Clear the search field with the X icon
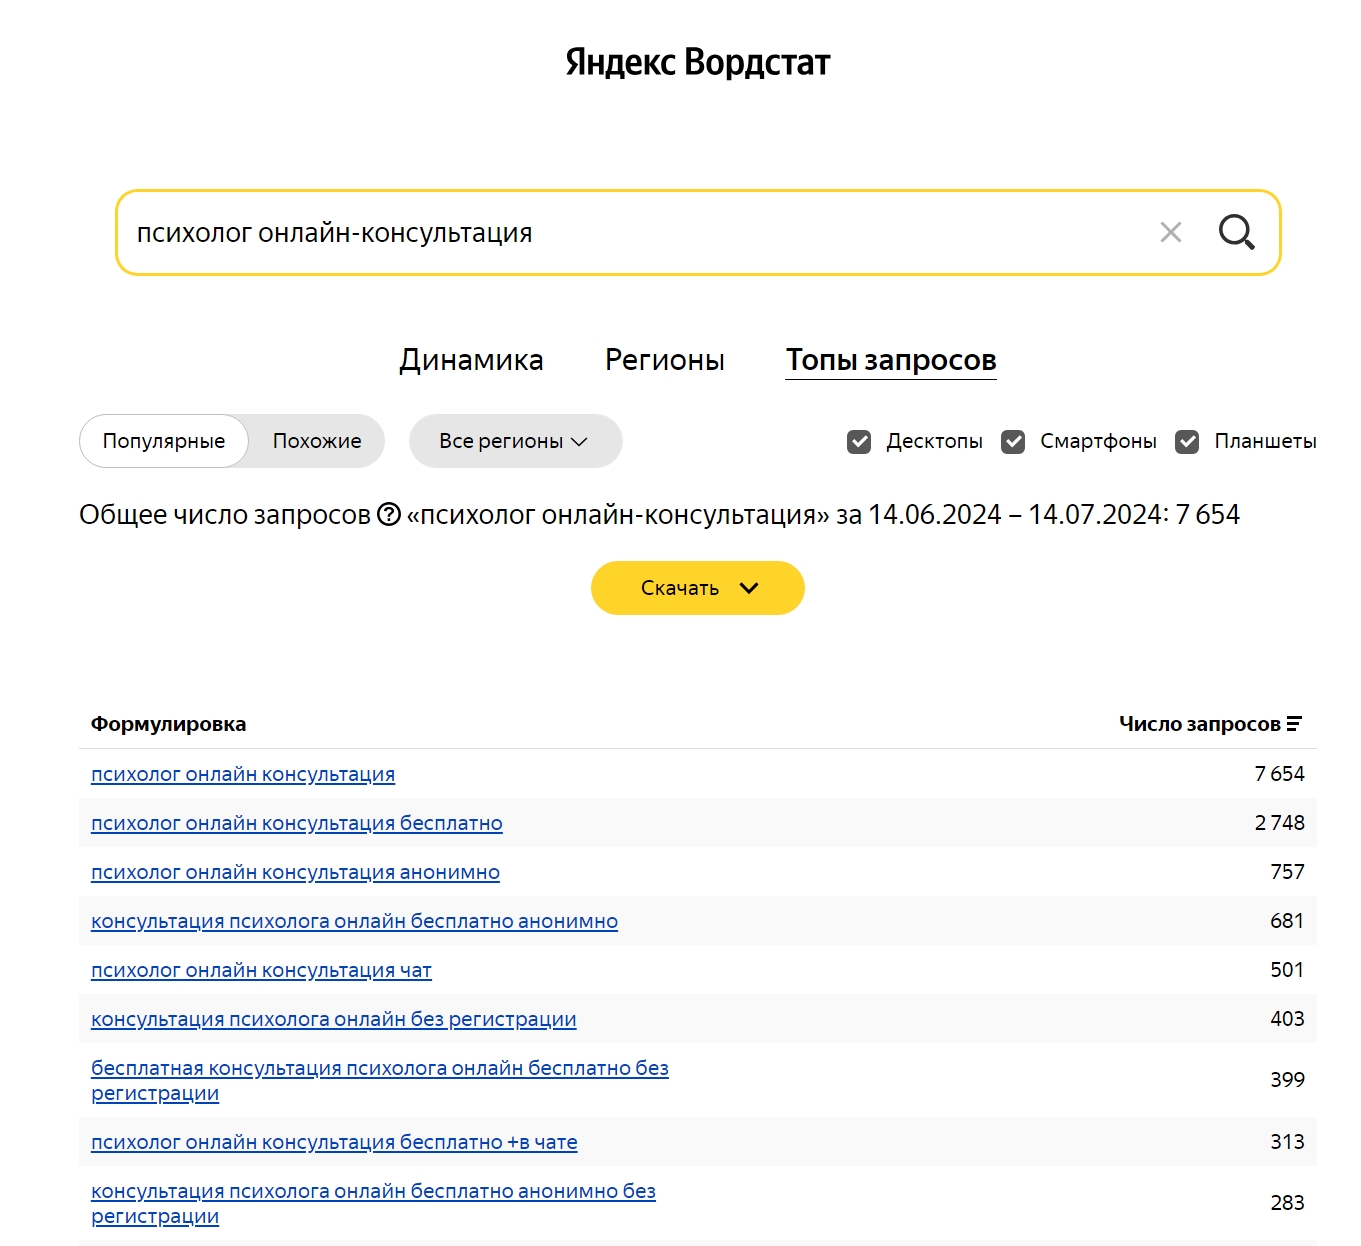This screenshot has height=1246, width=1361. pyautogui.click(x=1170, y=232)
